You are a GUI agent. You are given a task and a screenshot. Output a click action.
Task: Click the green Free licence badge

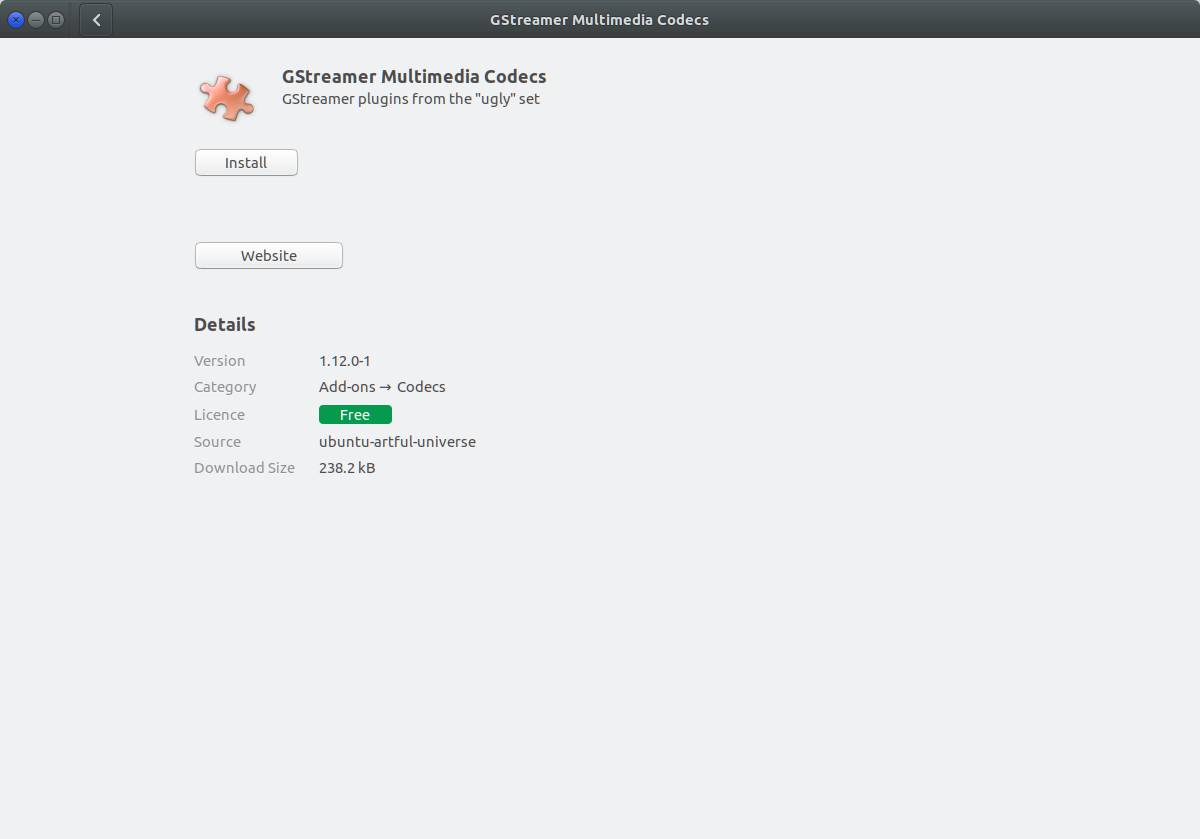point(355,415)
